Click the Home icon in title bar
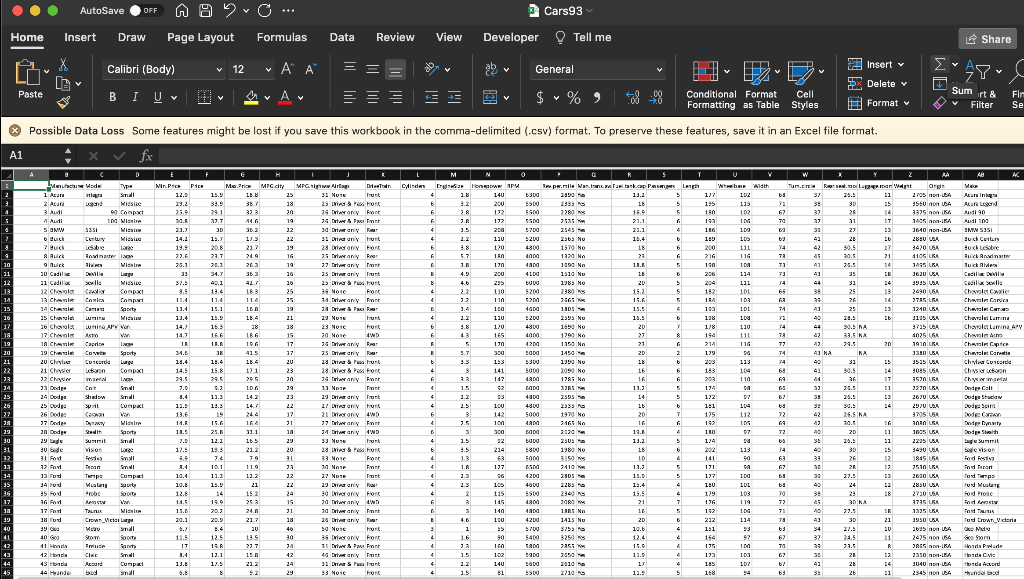Screen dimensions: 1024x579 (182, 10)
